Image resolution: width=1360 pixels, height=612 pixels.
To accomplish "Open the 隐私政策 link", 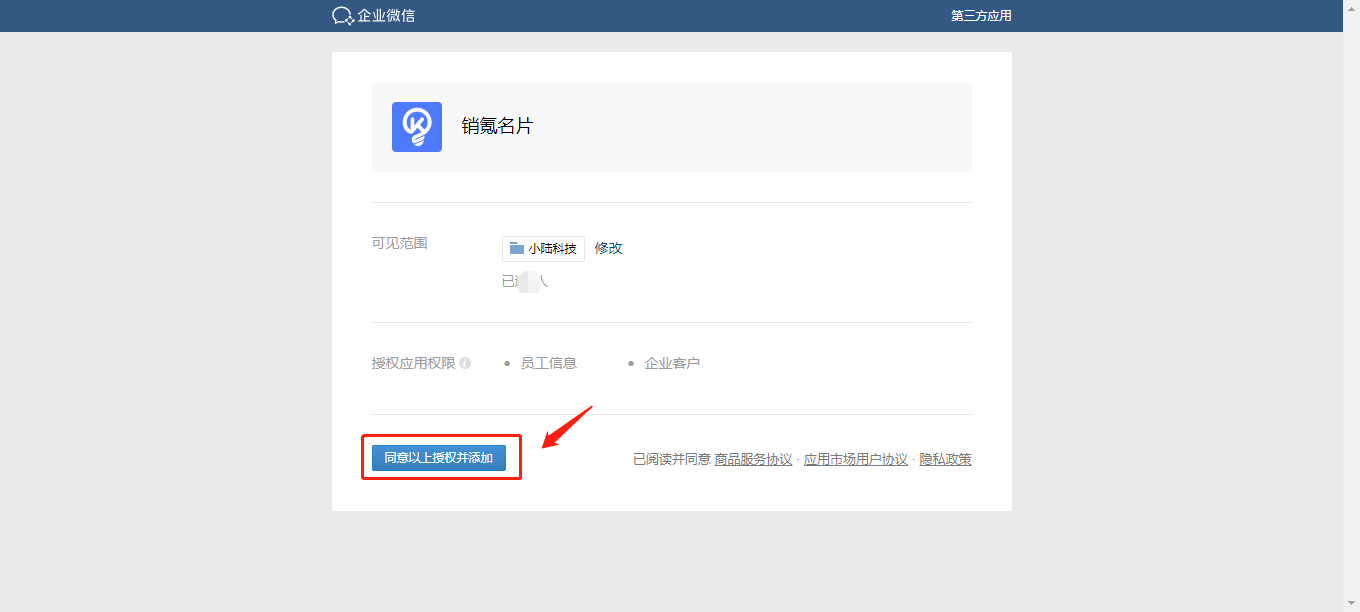I will pyautogui.click(x=946, y=459).
